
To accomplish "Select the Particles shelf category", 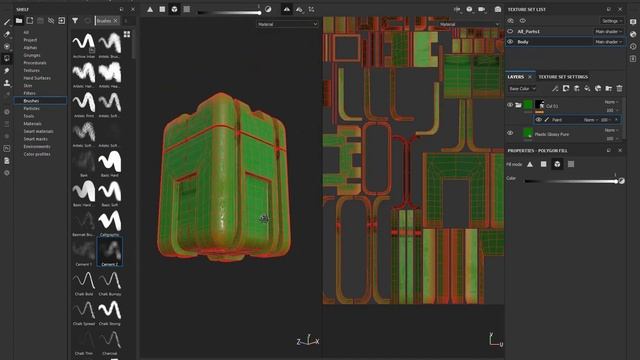I will pyautogui.click(x=31, y=109).
